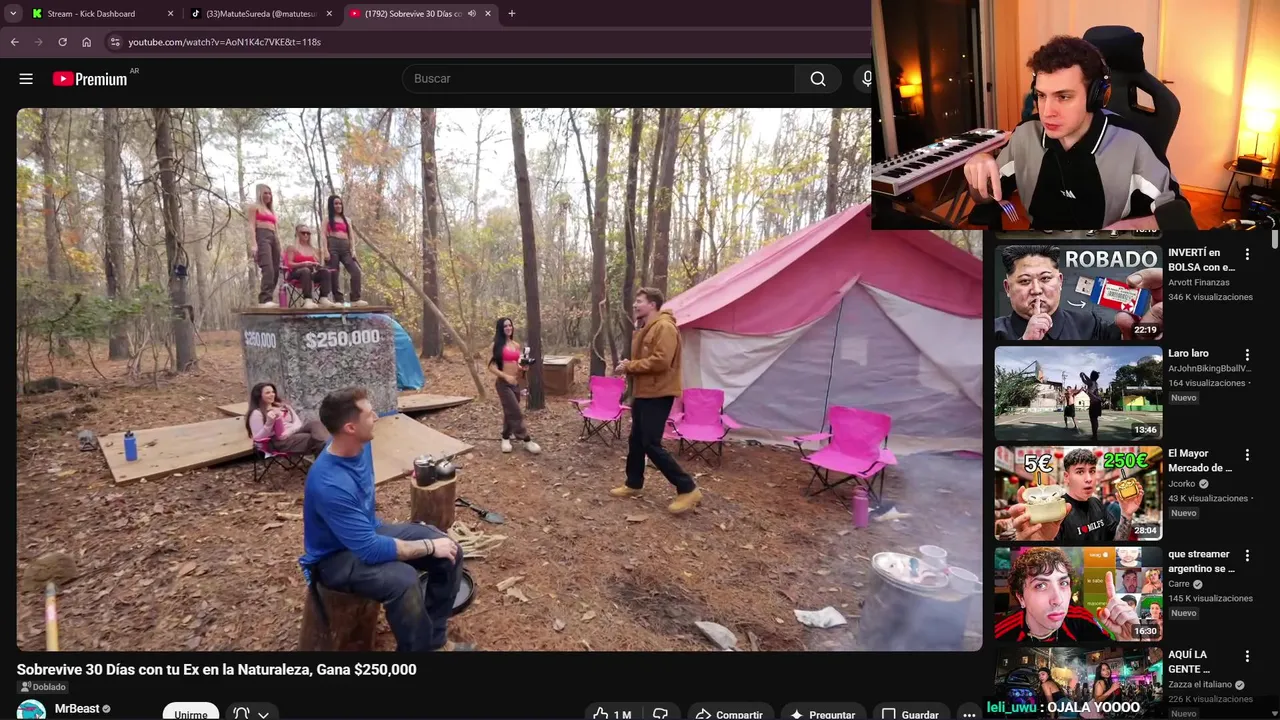Visit Jcorko channel name
1280x720 pixels.
click(x=1182, y=483)
